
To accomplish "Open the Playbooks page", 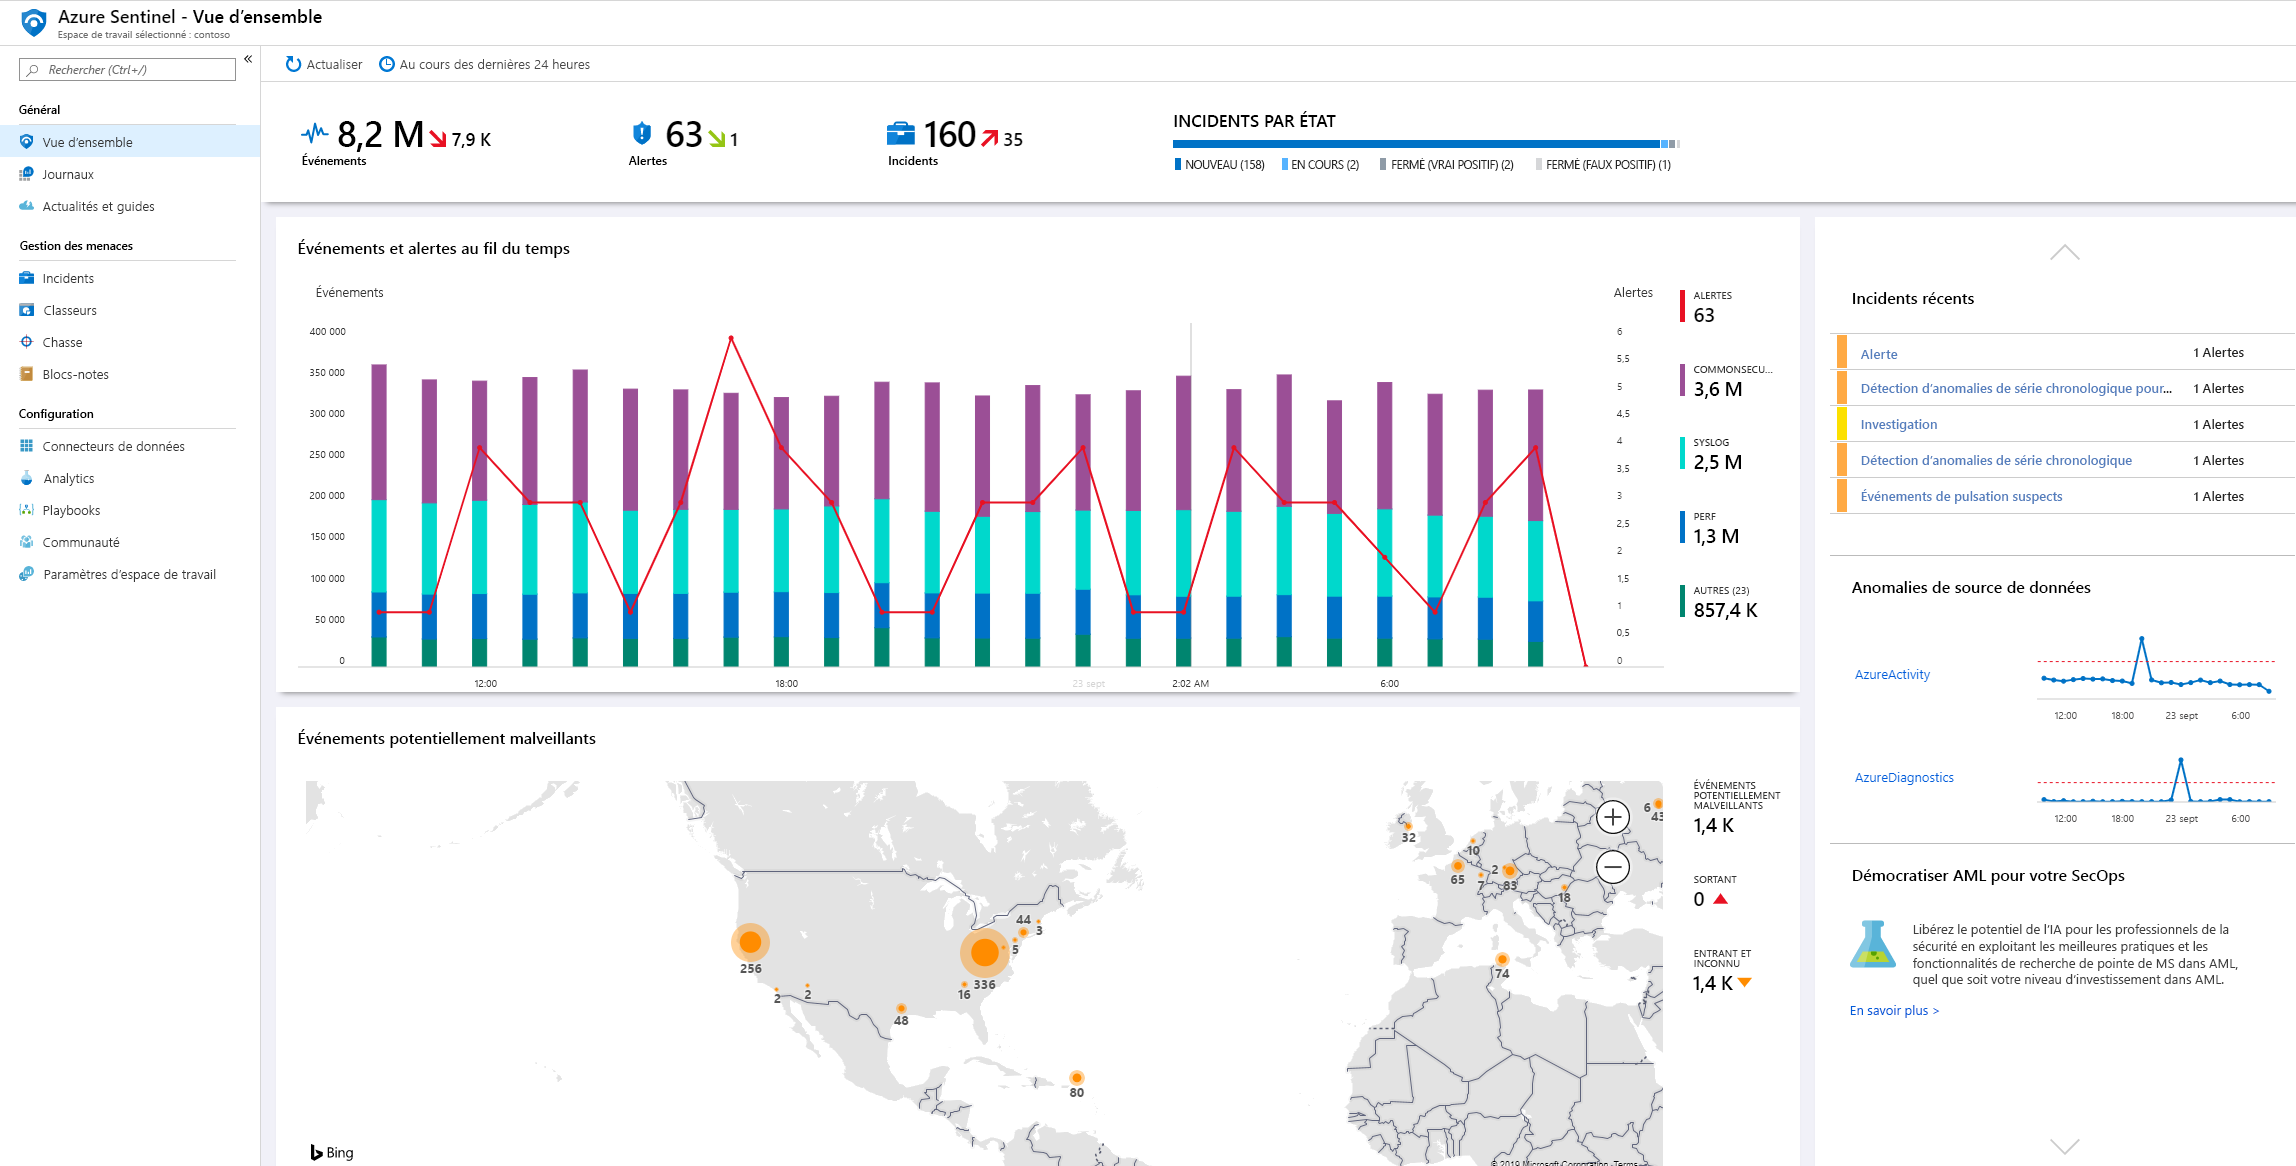I will tap(71, 510).
